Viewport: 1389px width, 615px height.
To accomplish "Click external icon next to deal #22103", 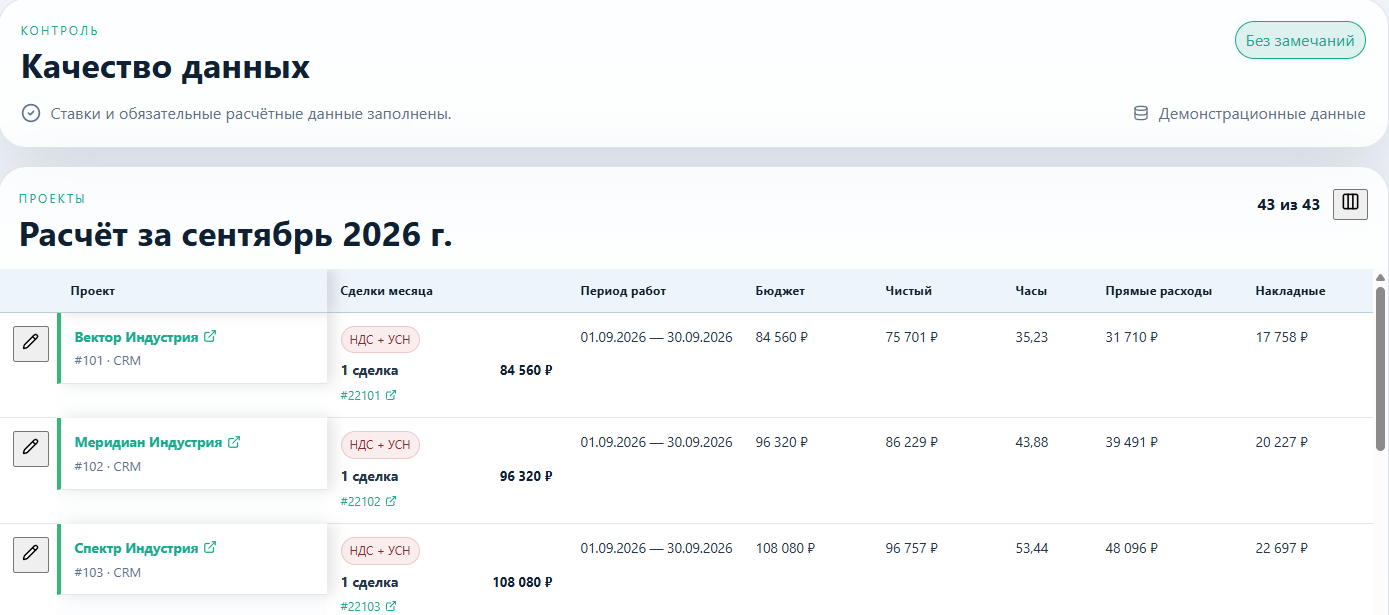I will point(391,606).
